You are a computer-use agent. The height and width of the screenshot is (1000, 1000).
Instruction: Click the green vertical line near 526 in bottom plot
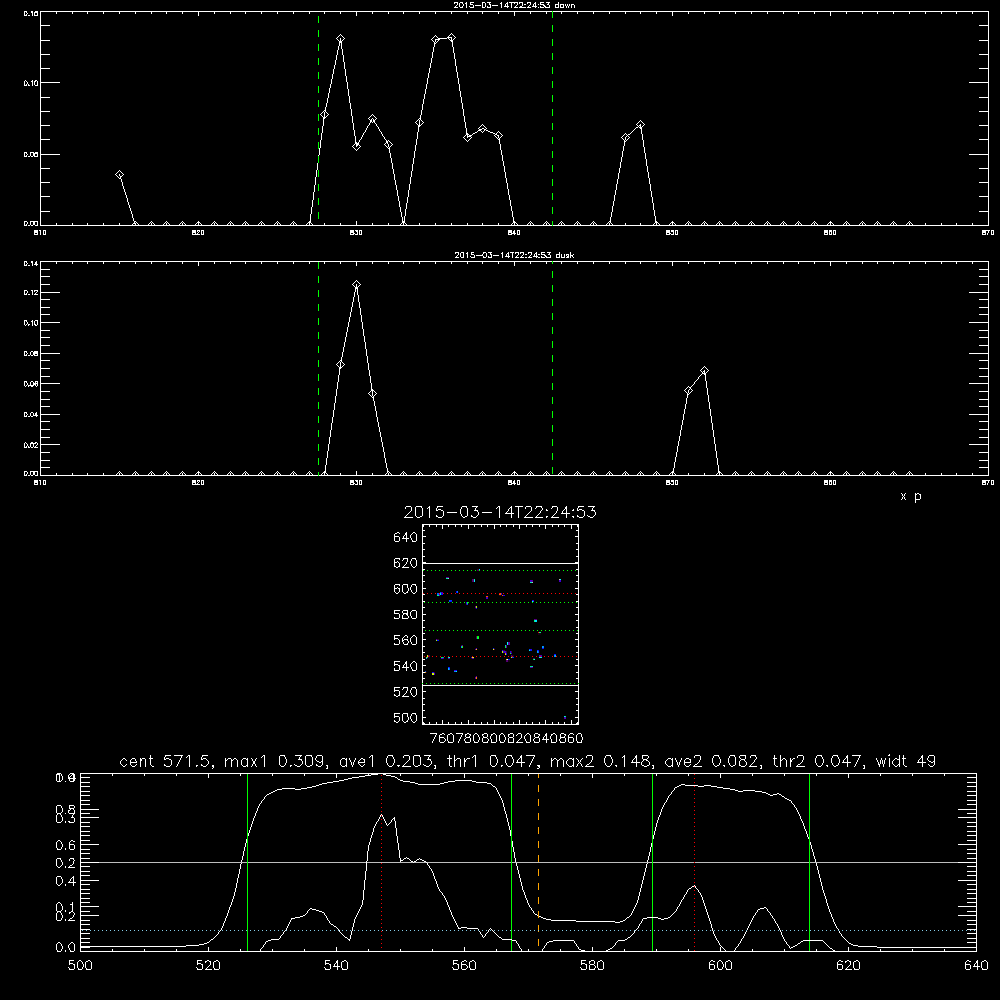pyautogui.click(x=247, y=860)
